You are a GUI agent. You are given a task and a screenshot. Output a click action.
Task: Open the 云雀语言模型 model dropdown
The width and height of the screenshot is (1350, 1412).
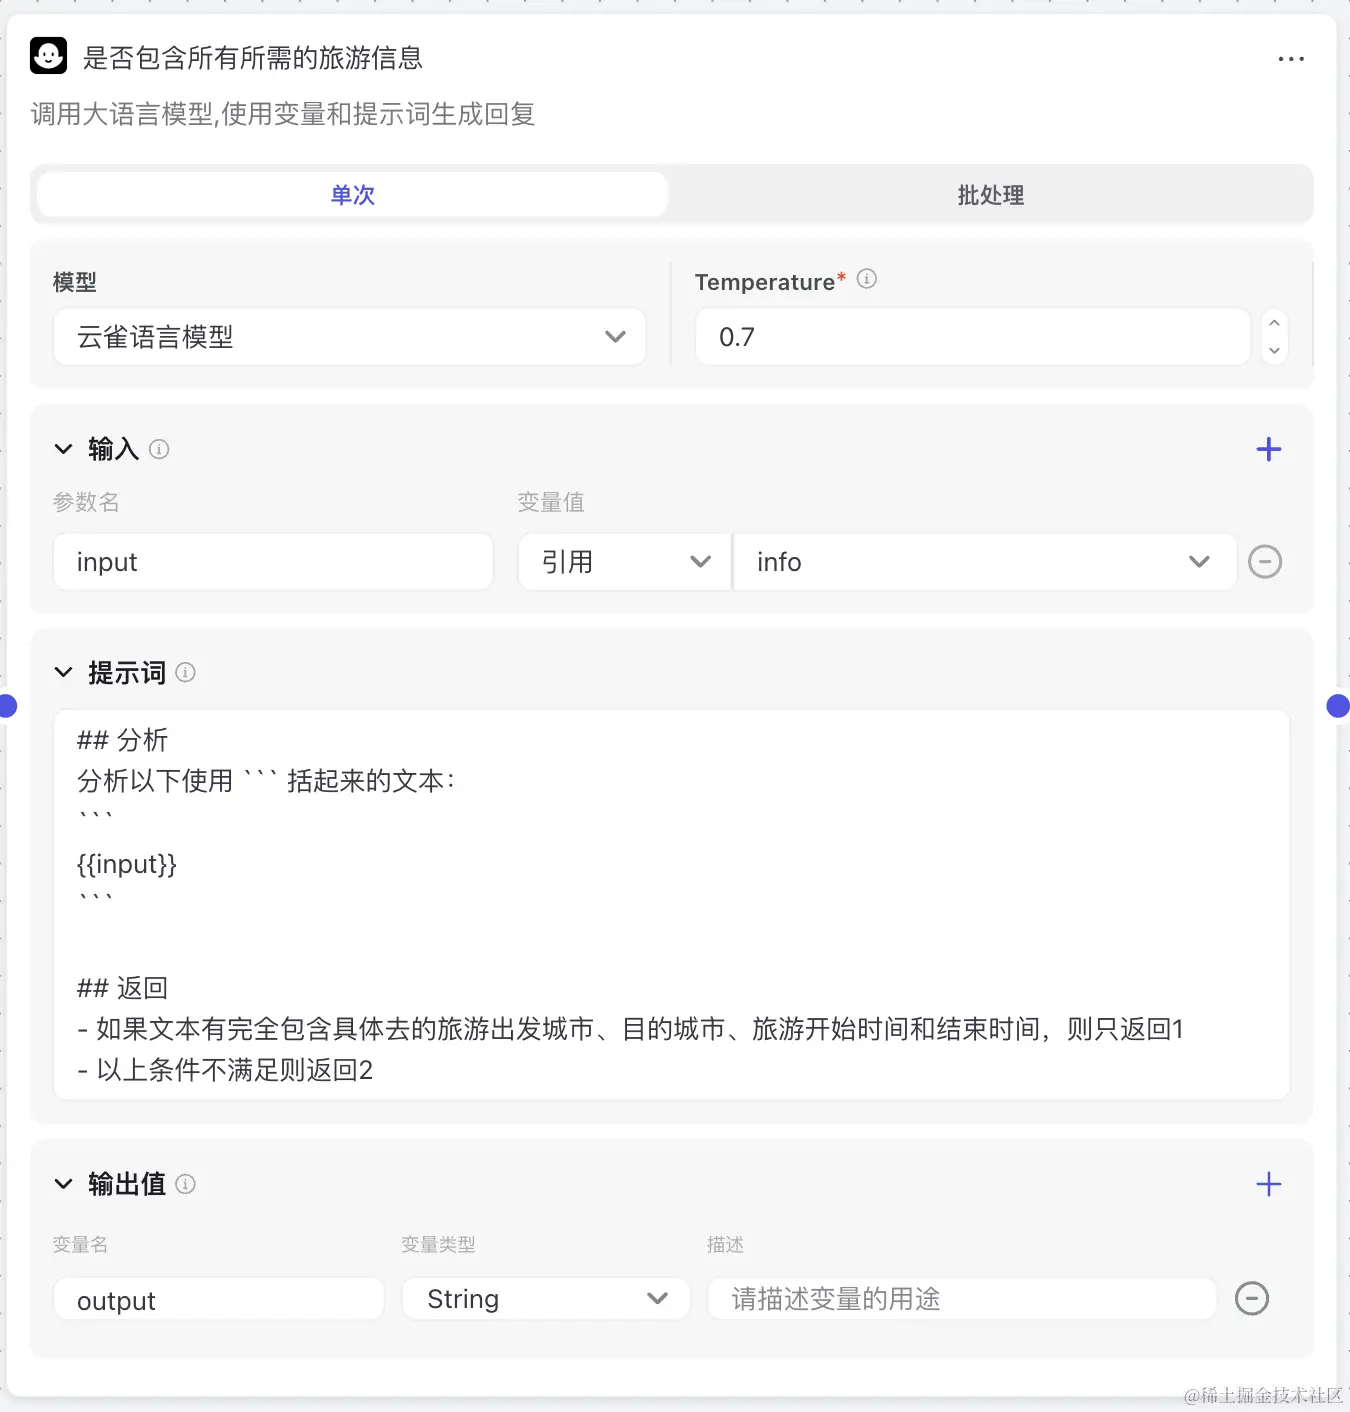pyautogui.click(x=349, y=337)
